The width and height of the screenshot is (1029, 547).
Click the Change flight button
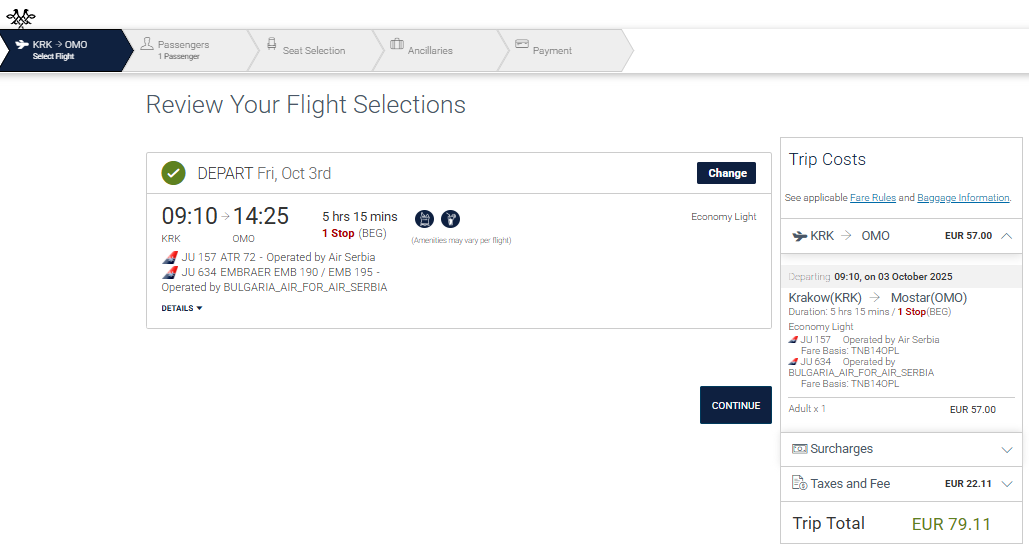click(726, 173)
